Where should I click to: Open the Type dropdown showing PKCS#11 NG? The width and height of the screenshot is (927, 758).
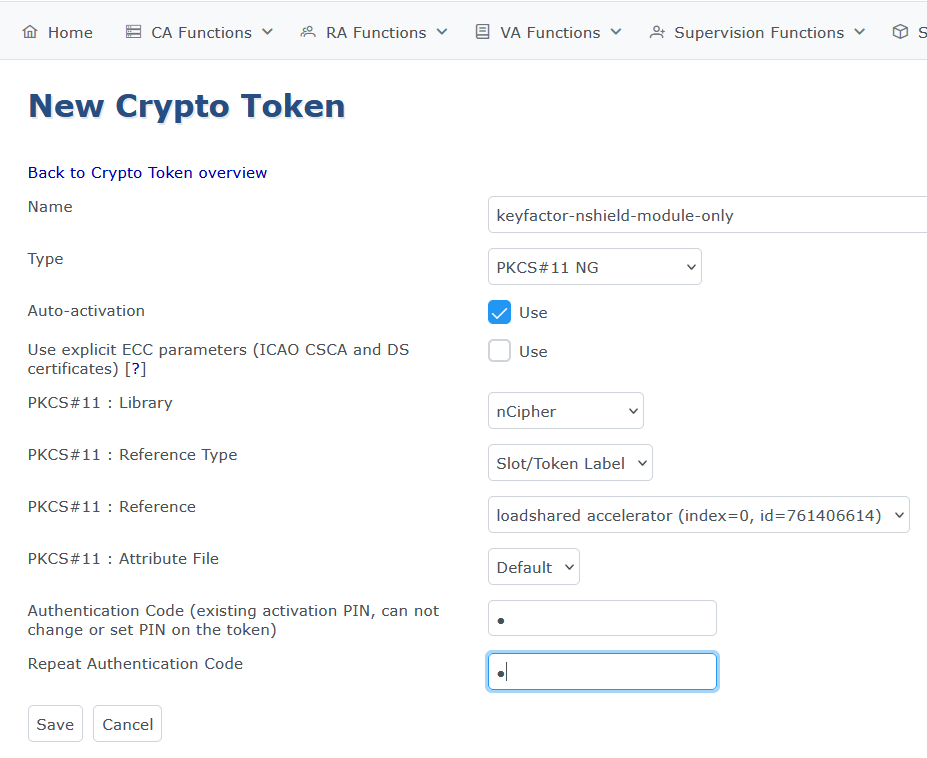coord(594,267)
